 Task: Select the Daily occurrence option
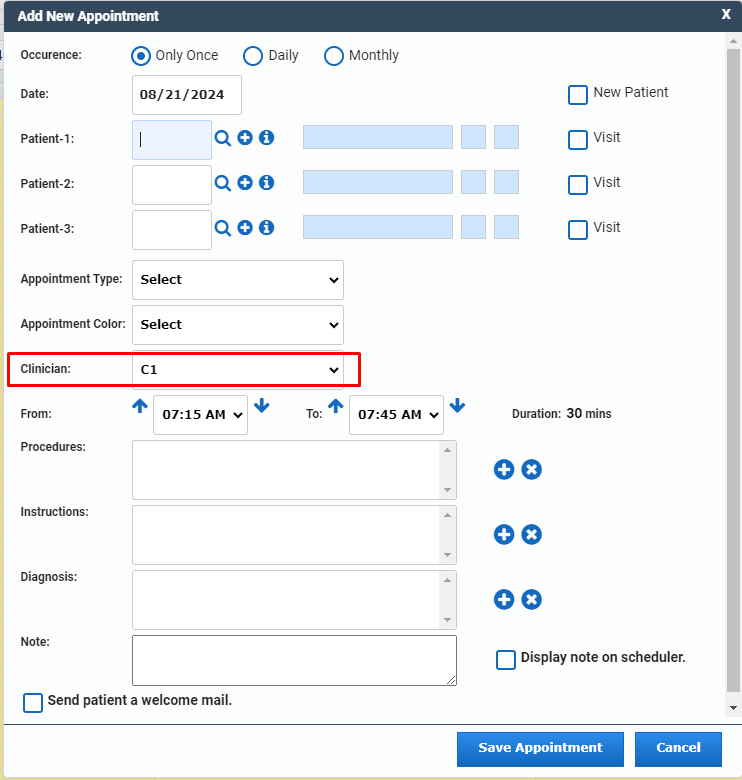[x=253, y=56]
